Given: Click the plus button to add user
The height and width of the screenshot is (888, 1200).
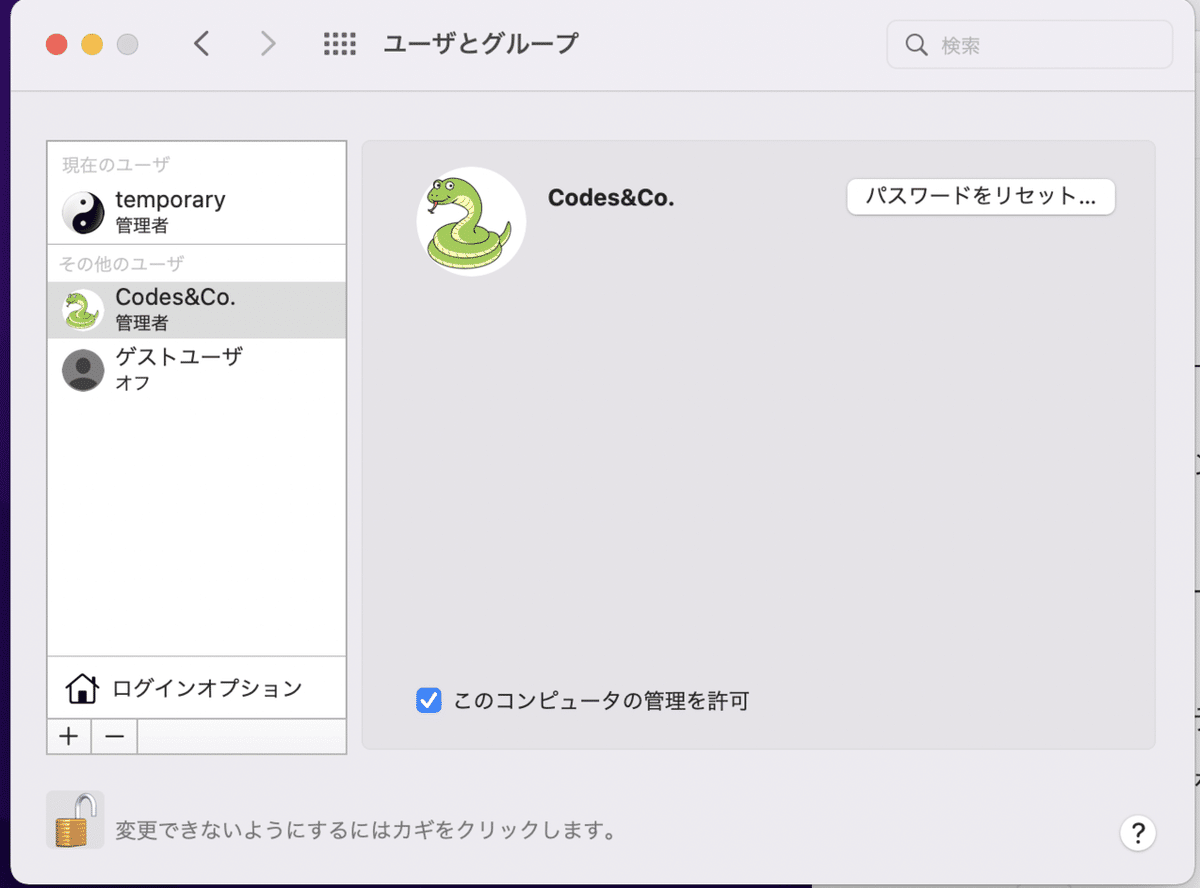Looking at the screenshot, I should tap(68, 736).
